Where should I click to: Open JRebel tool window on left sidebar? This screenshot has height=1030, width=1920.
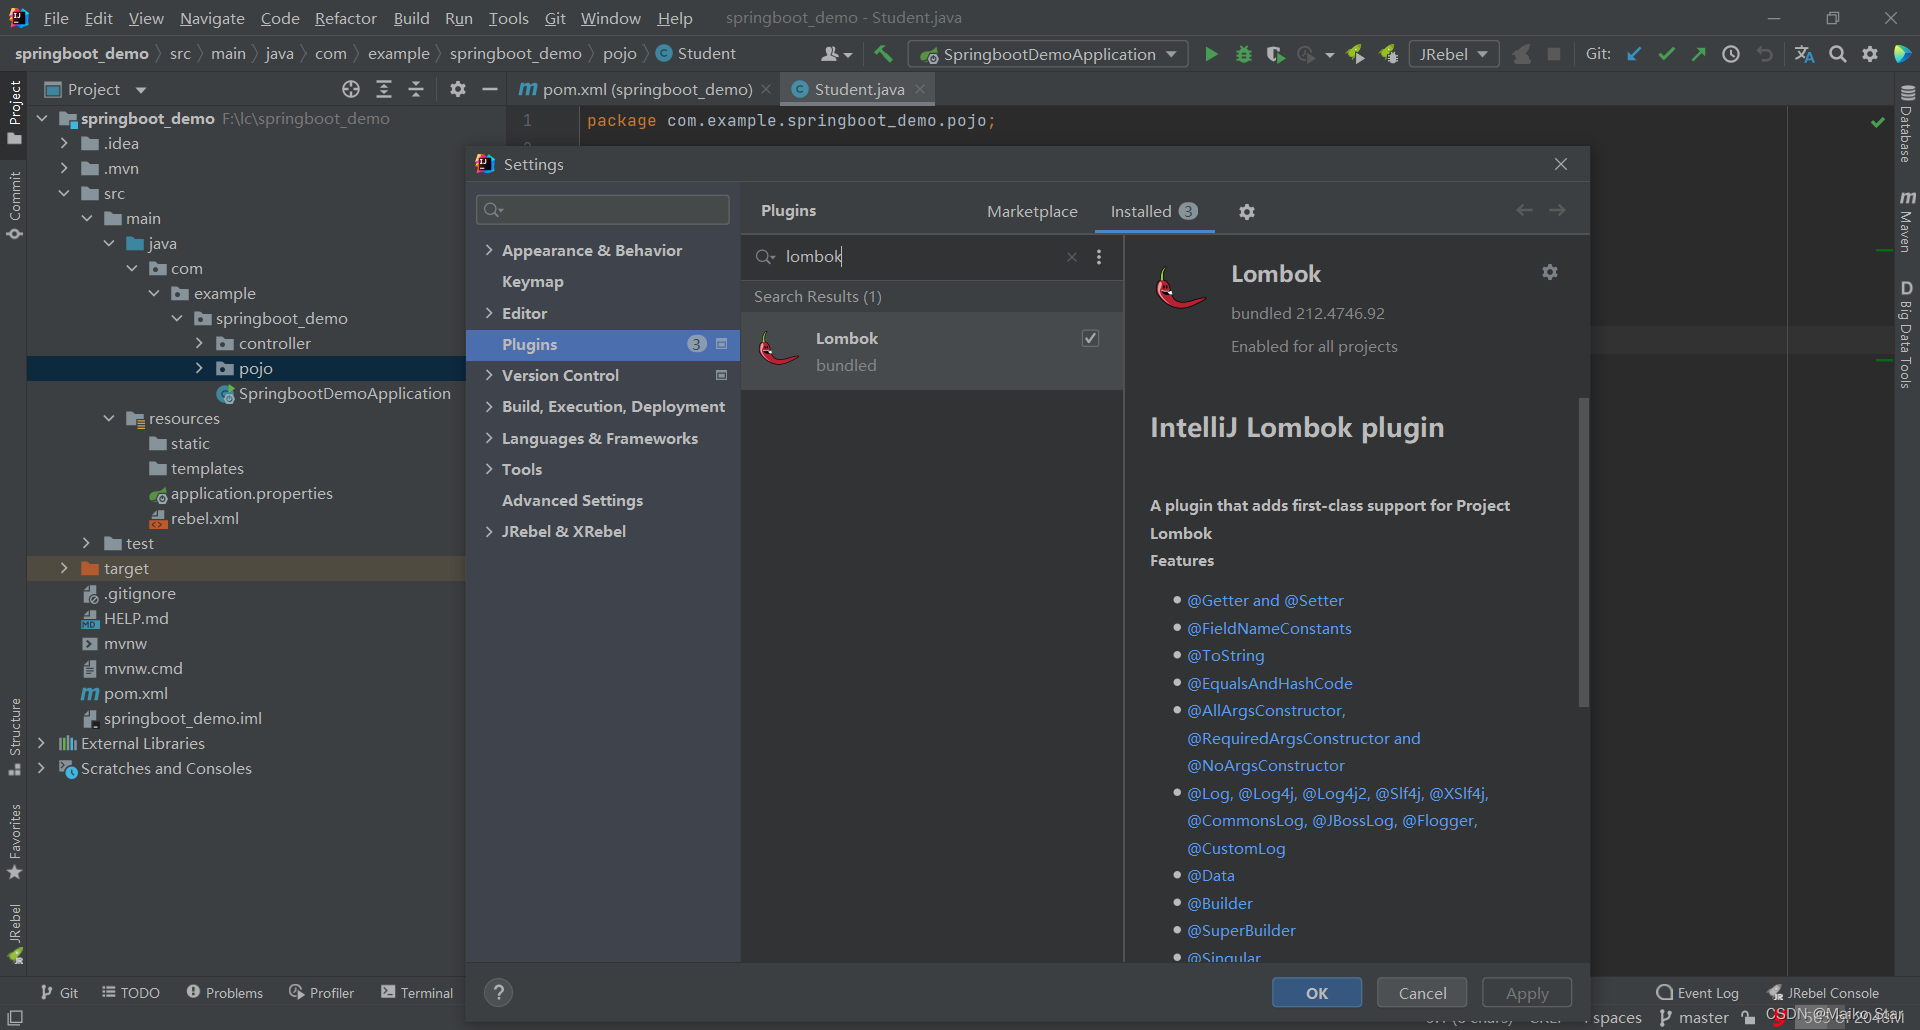15,933
